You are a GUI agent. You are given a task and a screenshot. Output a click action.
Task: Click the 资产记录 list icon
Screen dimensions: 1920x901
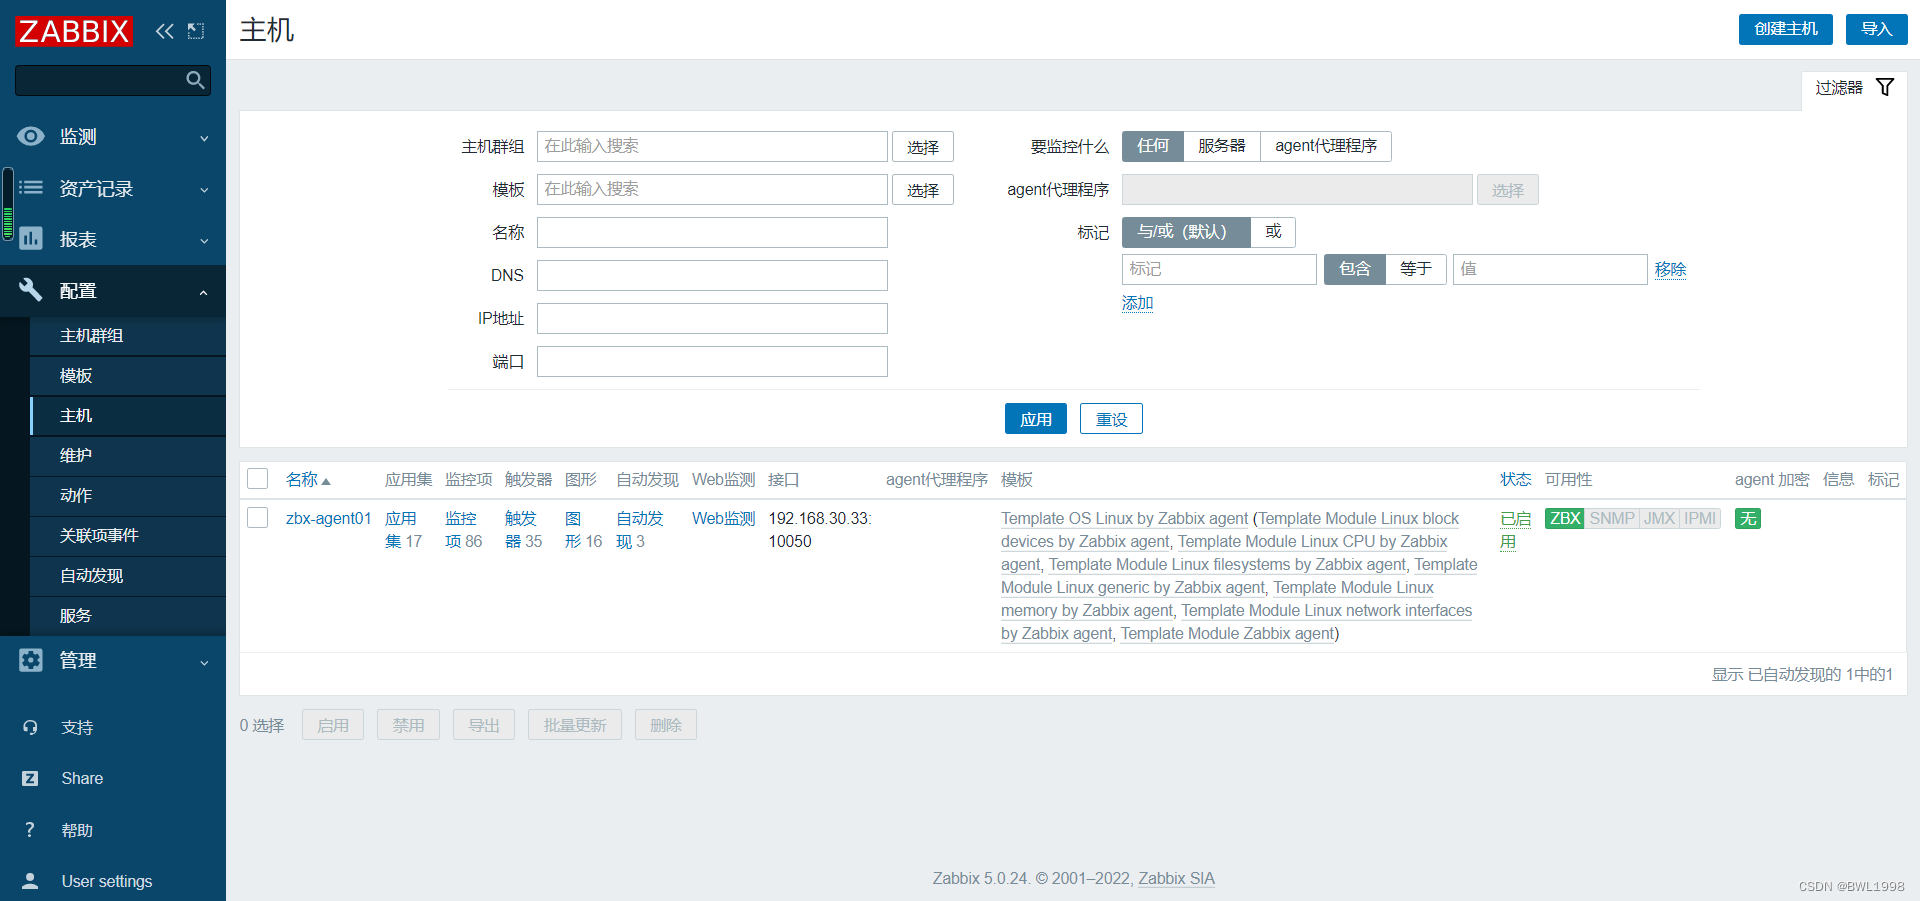click(31, 187)
